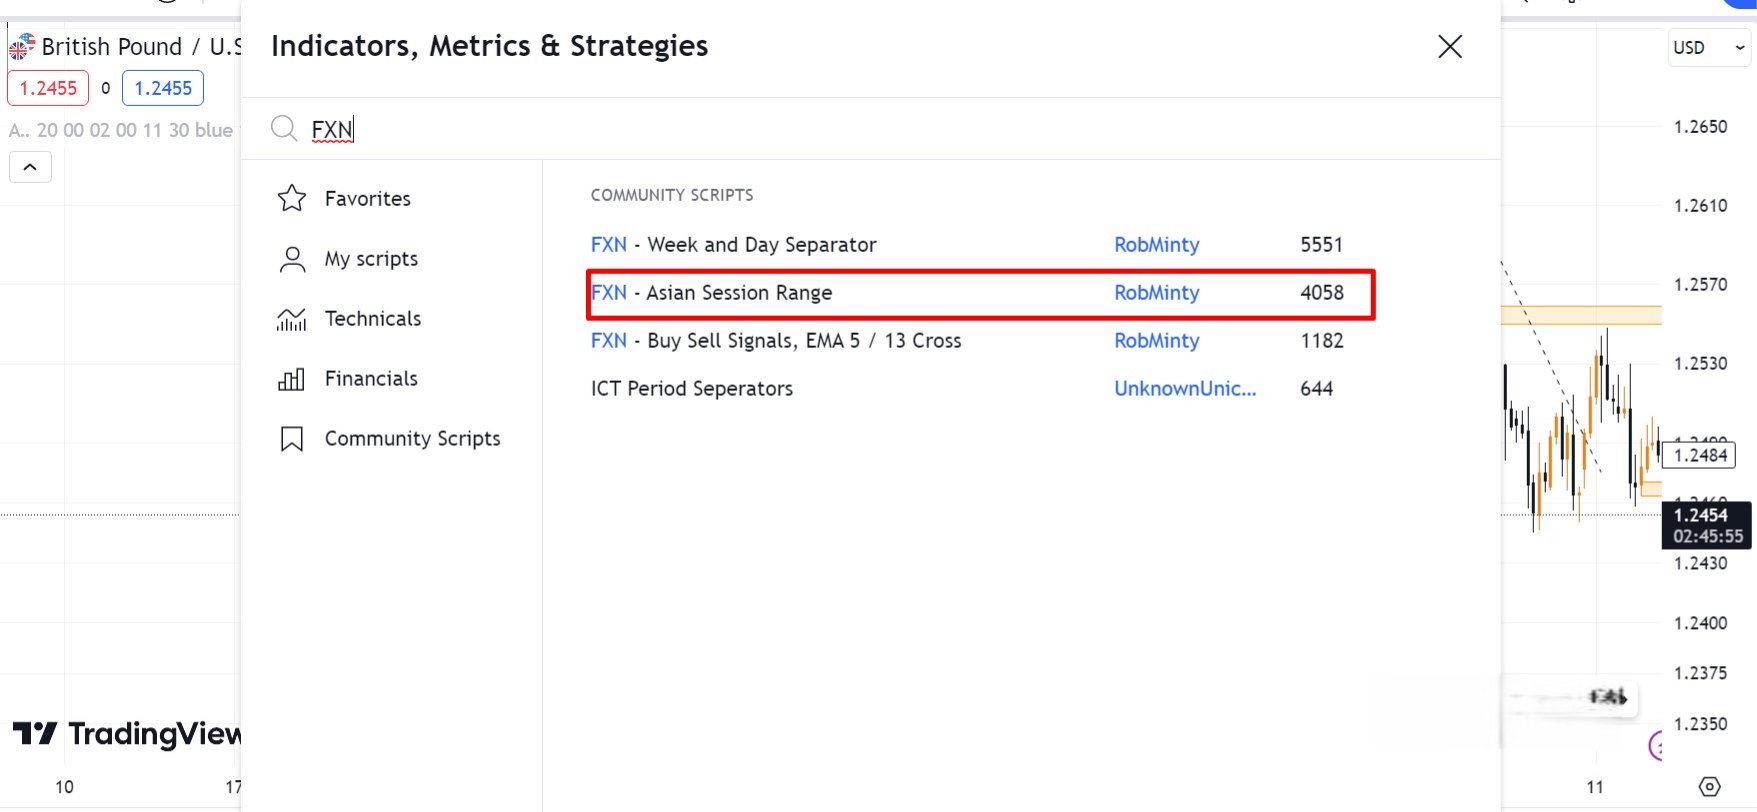This screenshot has width=1757, height=812.
Task: Click the British Pound flag icon
Action: (21, 46)
